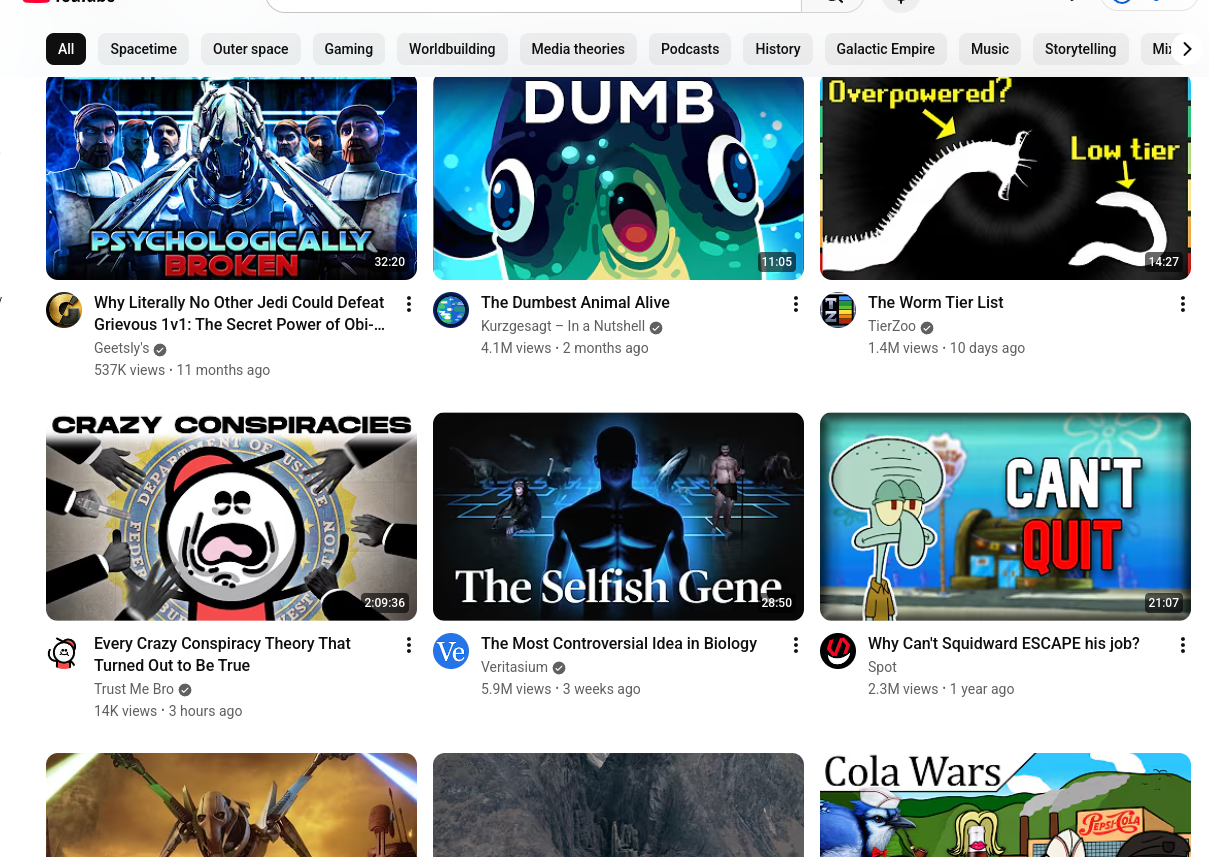Show more category chips with right arrow

pyautogui.click(x=1186, y=49)
